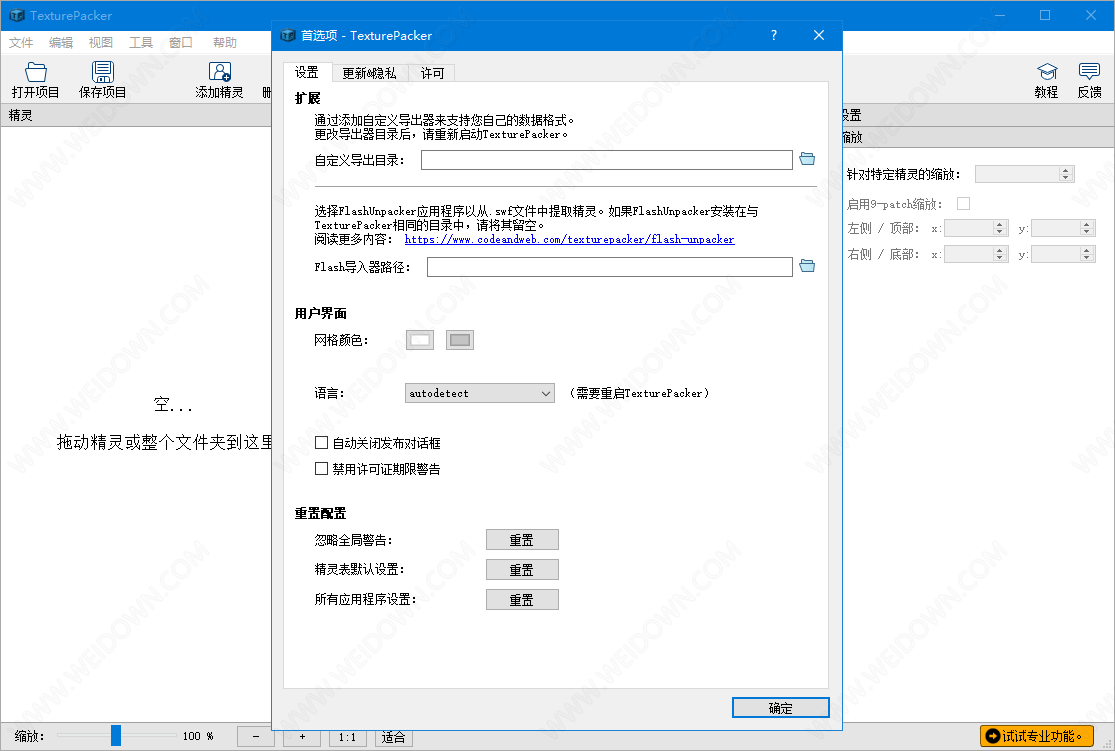Switch to the 更新&隐私 tab
The height and width of the screenshot is (751, 1115).
click(x=369, y=73)
